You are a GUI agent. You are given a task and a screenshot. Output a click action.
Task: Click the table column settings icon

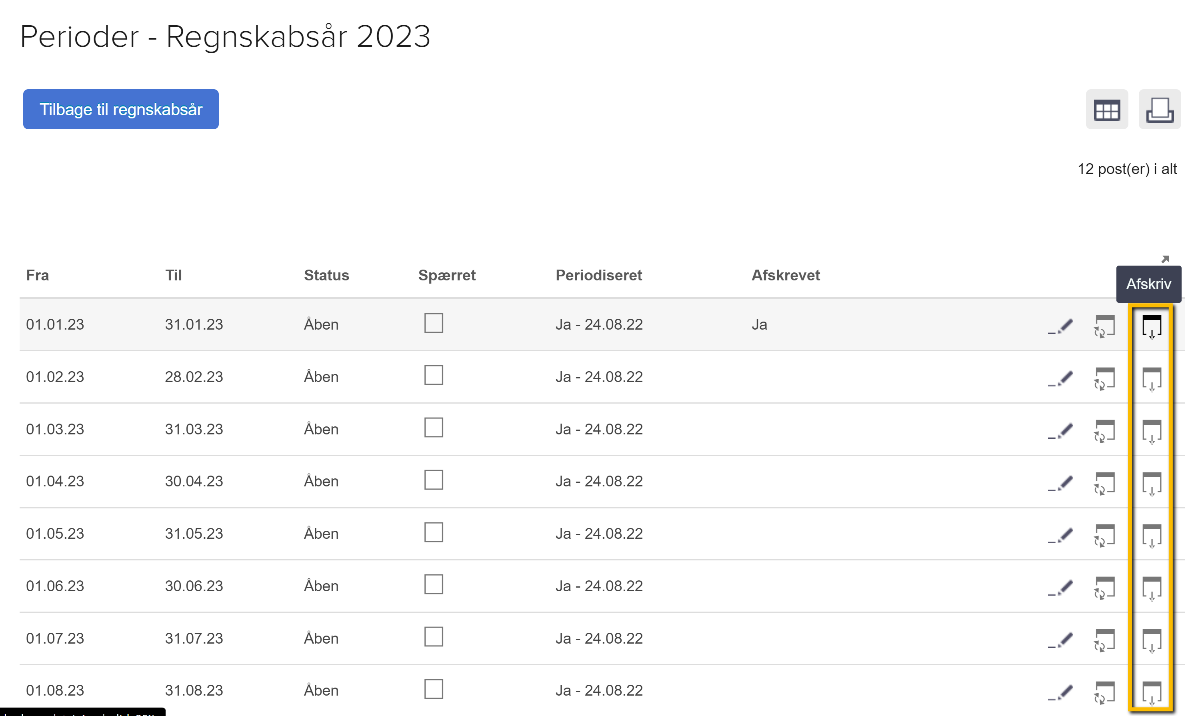1106,108
